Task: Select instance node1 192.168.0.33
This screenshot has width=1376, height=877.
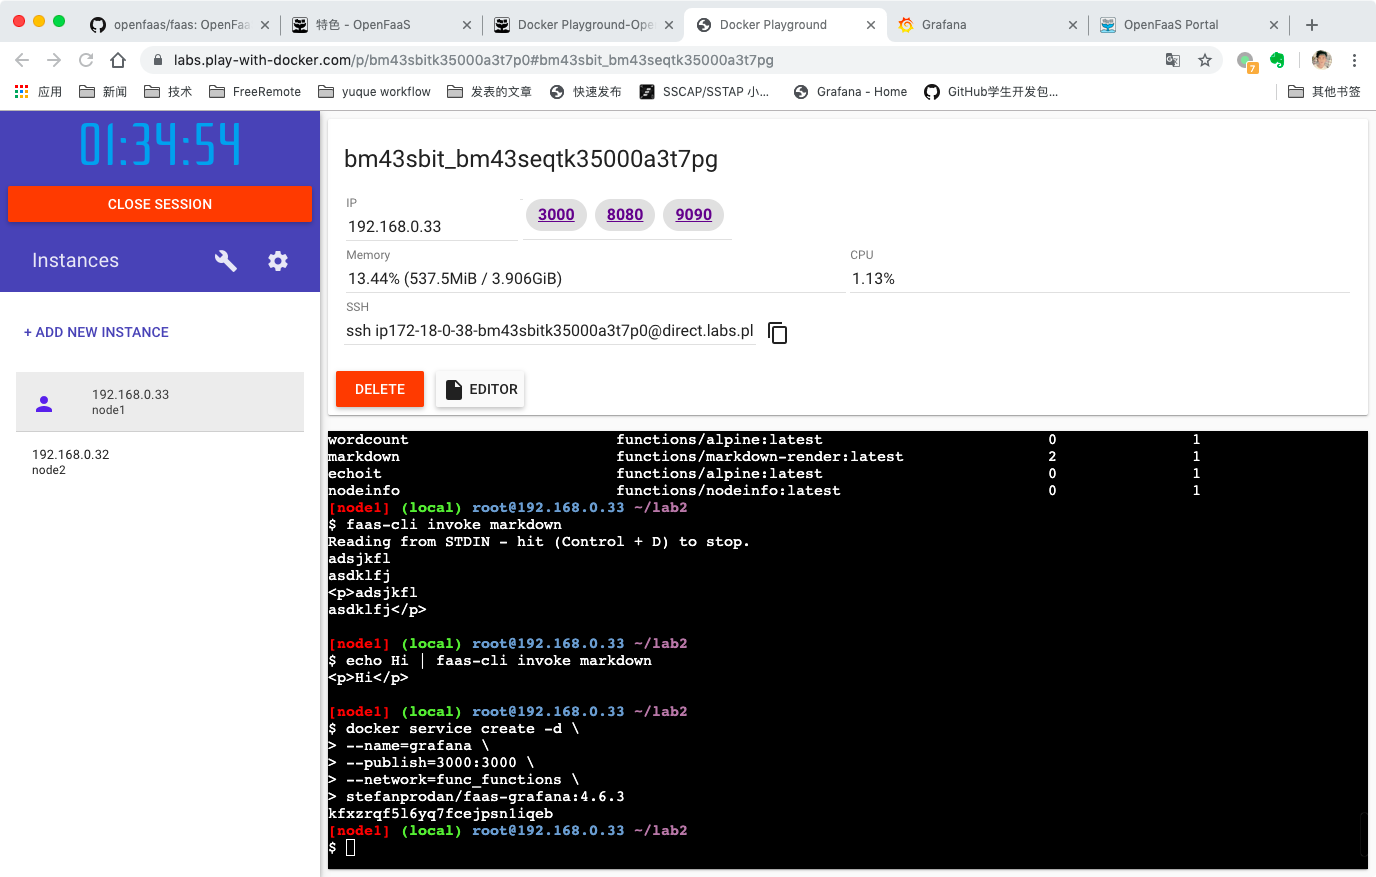Action: coord(160,402)
